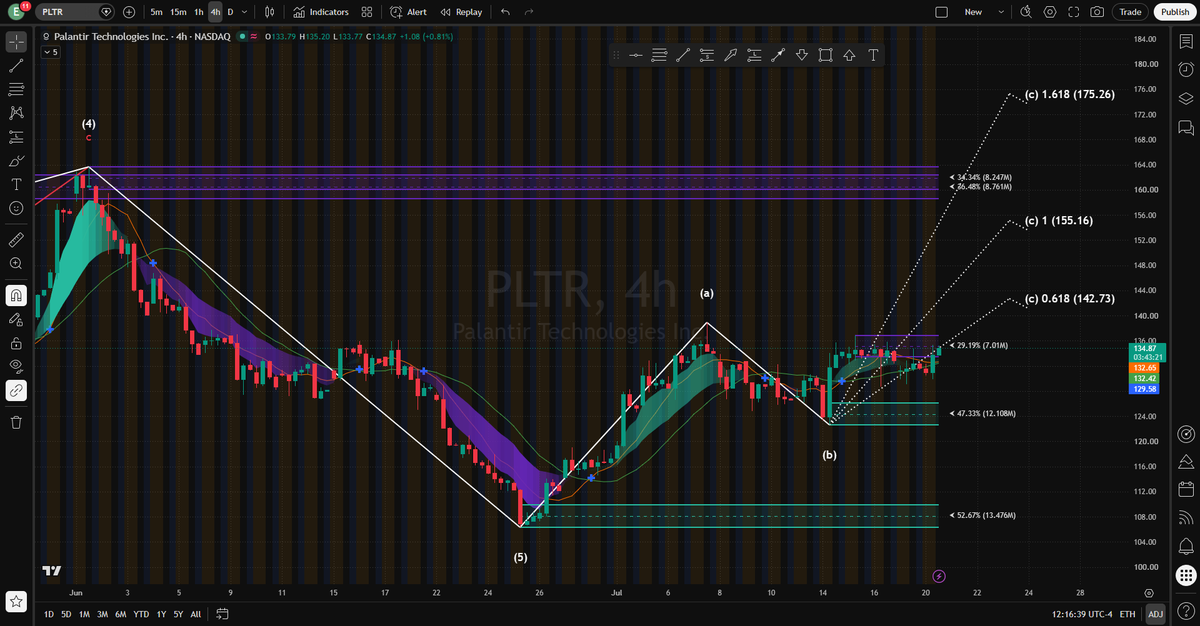
Task: Open the forecasting and measurement tools
Action: (16, 137)
